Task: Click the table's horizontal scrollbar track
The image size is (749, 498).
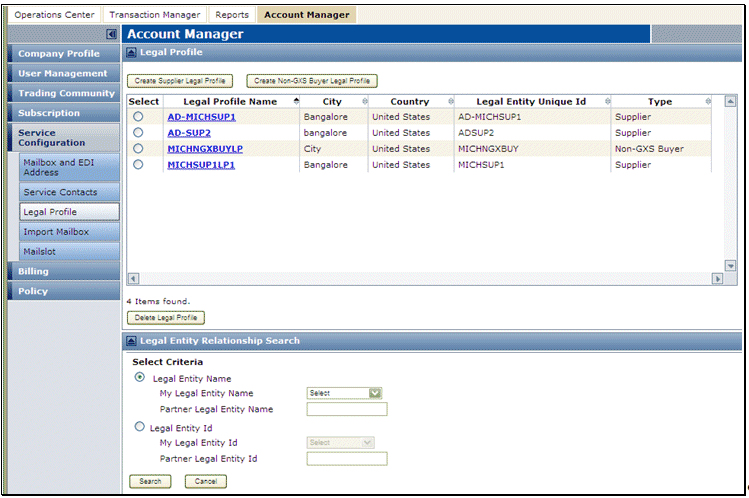Action: click(420, 278)
